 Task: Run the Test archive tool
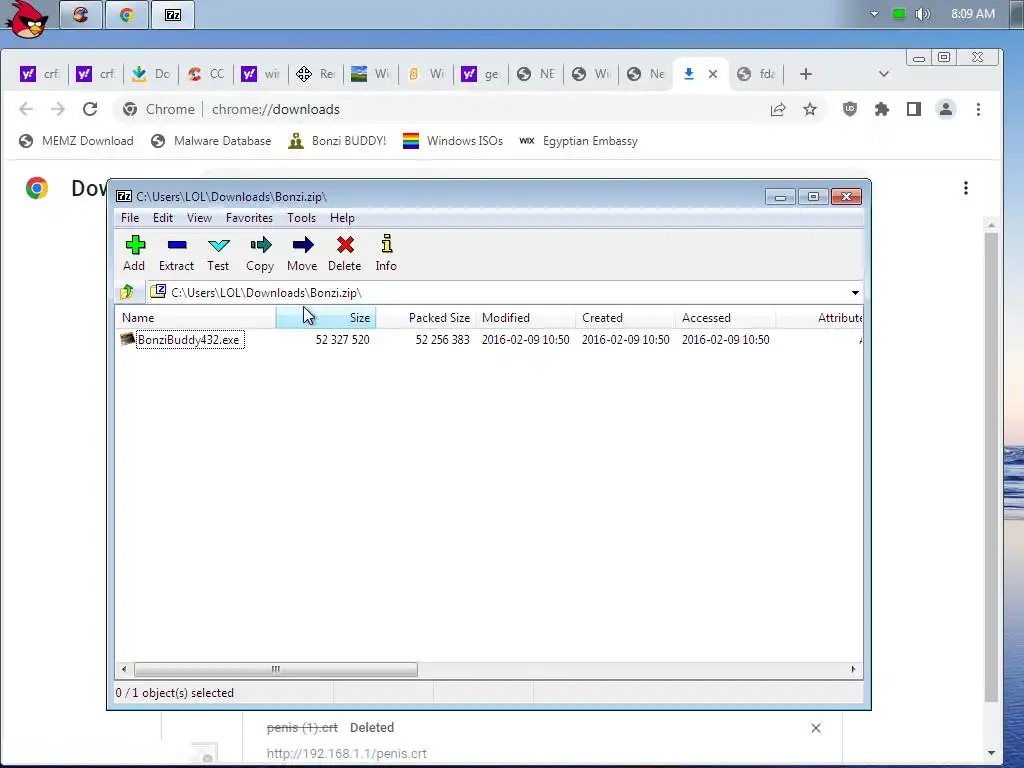point(218,246)
